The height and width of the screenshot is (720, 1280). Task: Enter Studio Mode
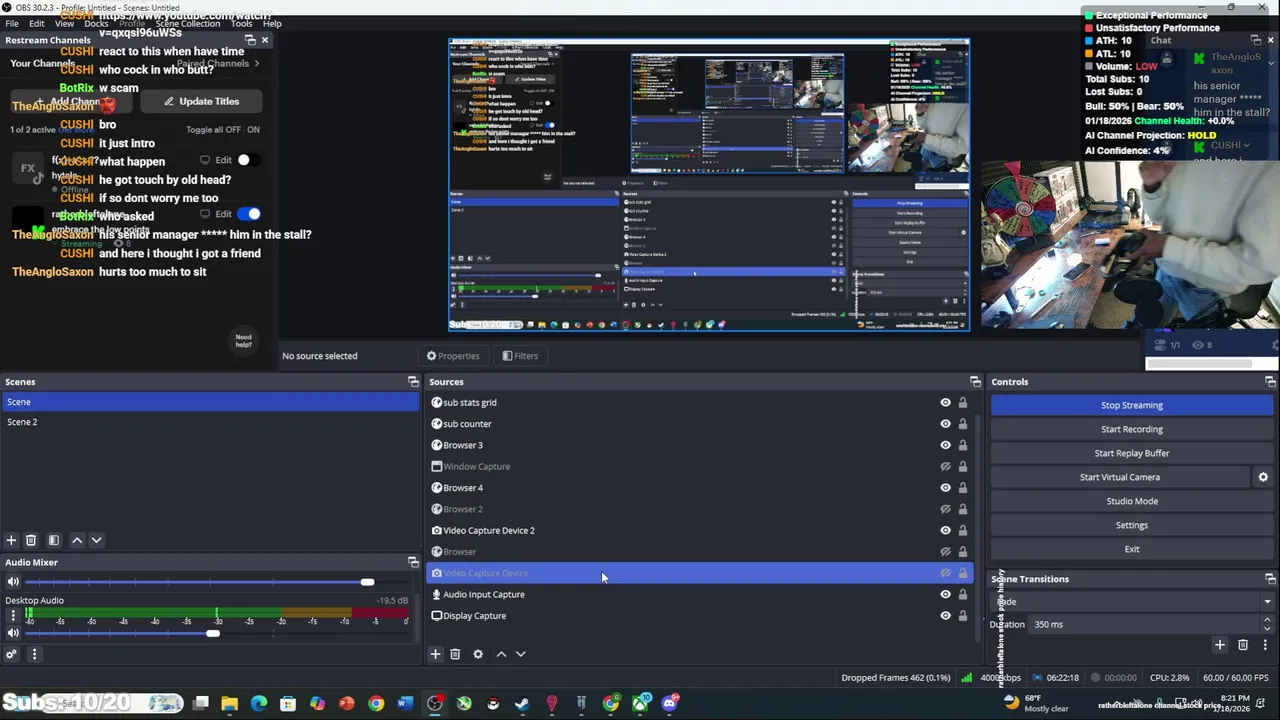point(1132,501)
